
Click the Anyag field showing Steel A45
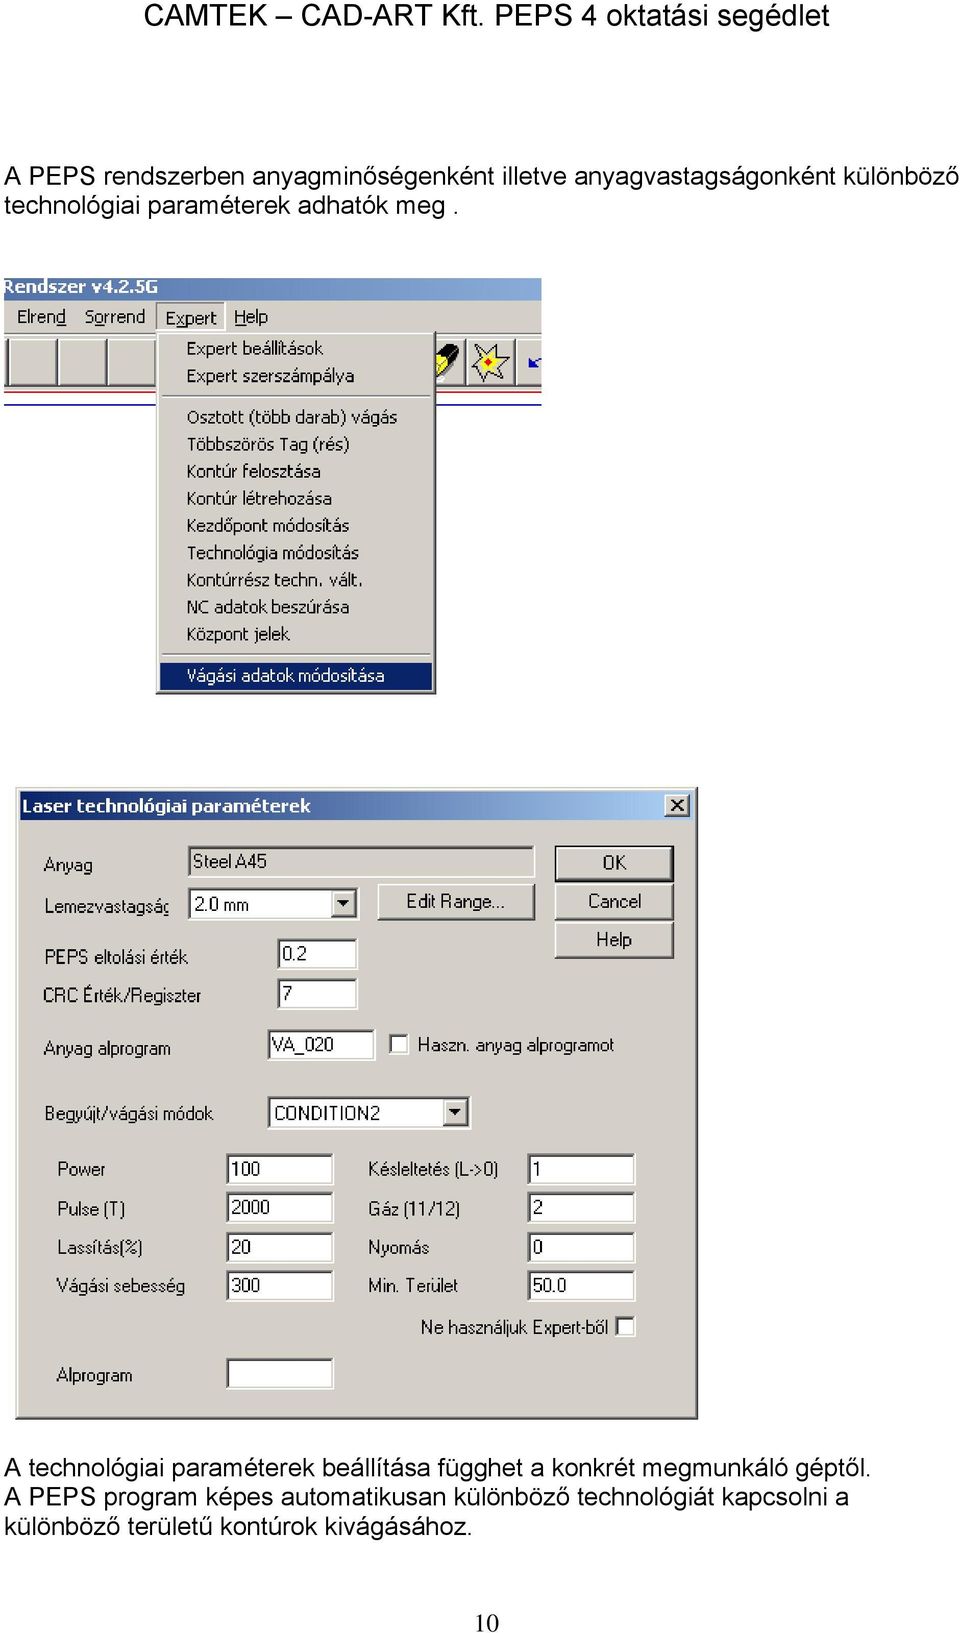click(361, 862)
